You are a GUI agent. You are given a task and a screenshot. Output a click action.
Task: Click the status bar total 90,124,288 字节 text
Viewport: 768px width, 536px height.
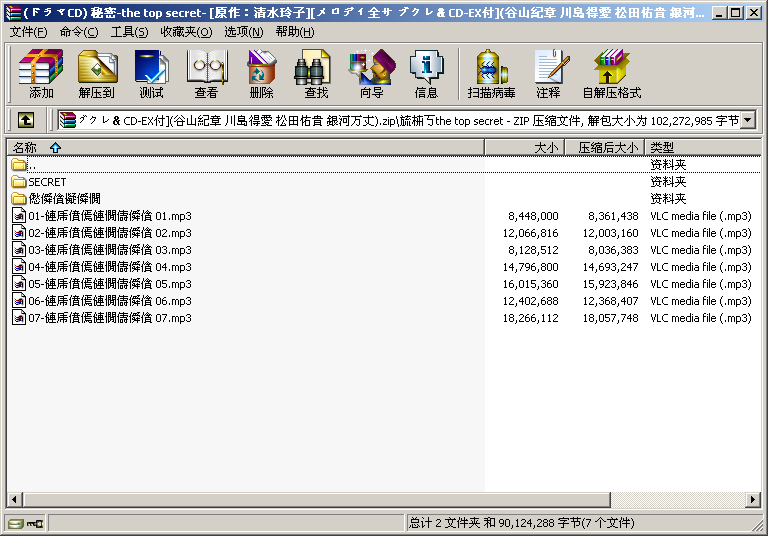point(521,523)
